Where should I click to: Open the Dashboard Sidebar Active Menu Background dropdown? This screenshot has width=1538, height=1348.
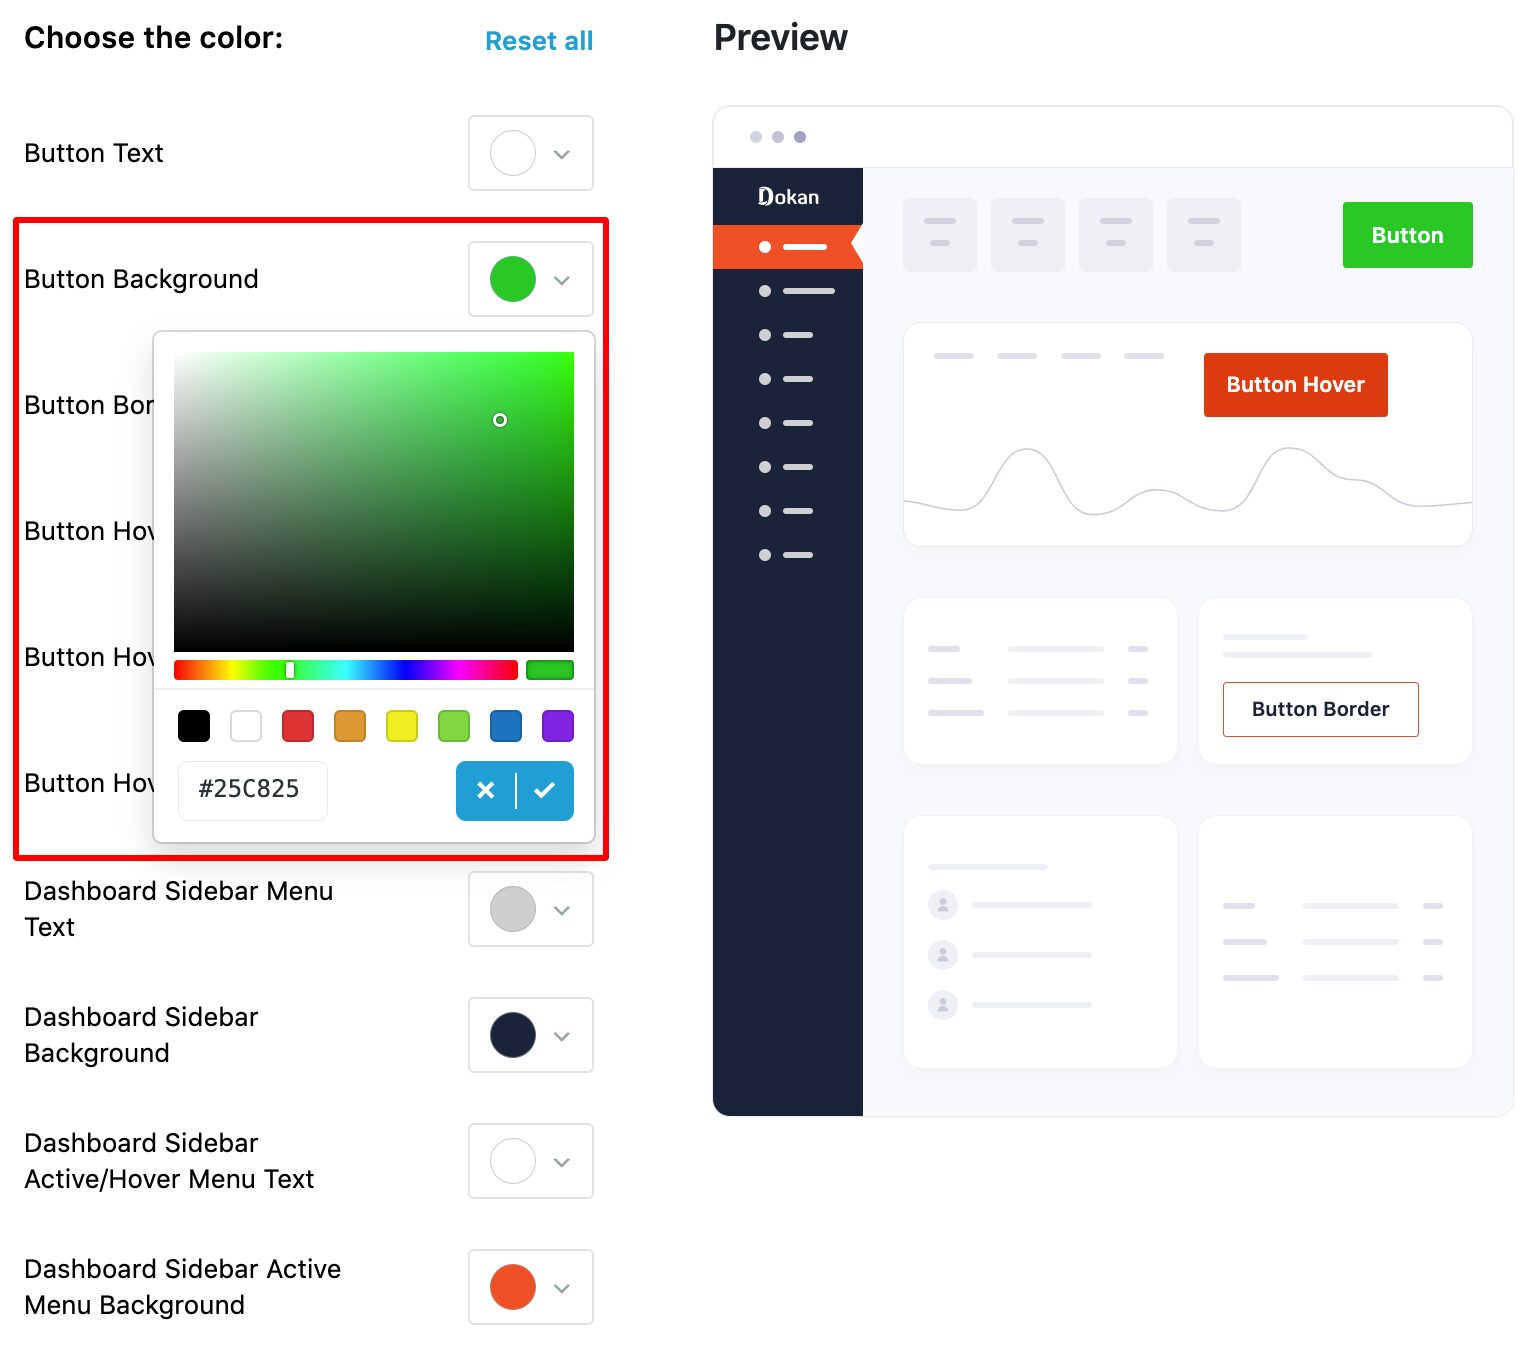[x=530, y=1287]
